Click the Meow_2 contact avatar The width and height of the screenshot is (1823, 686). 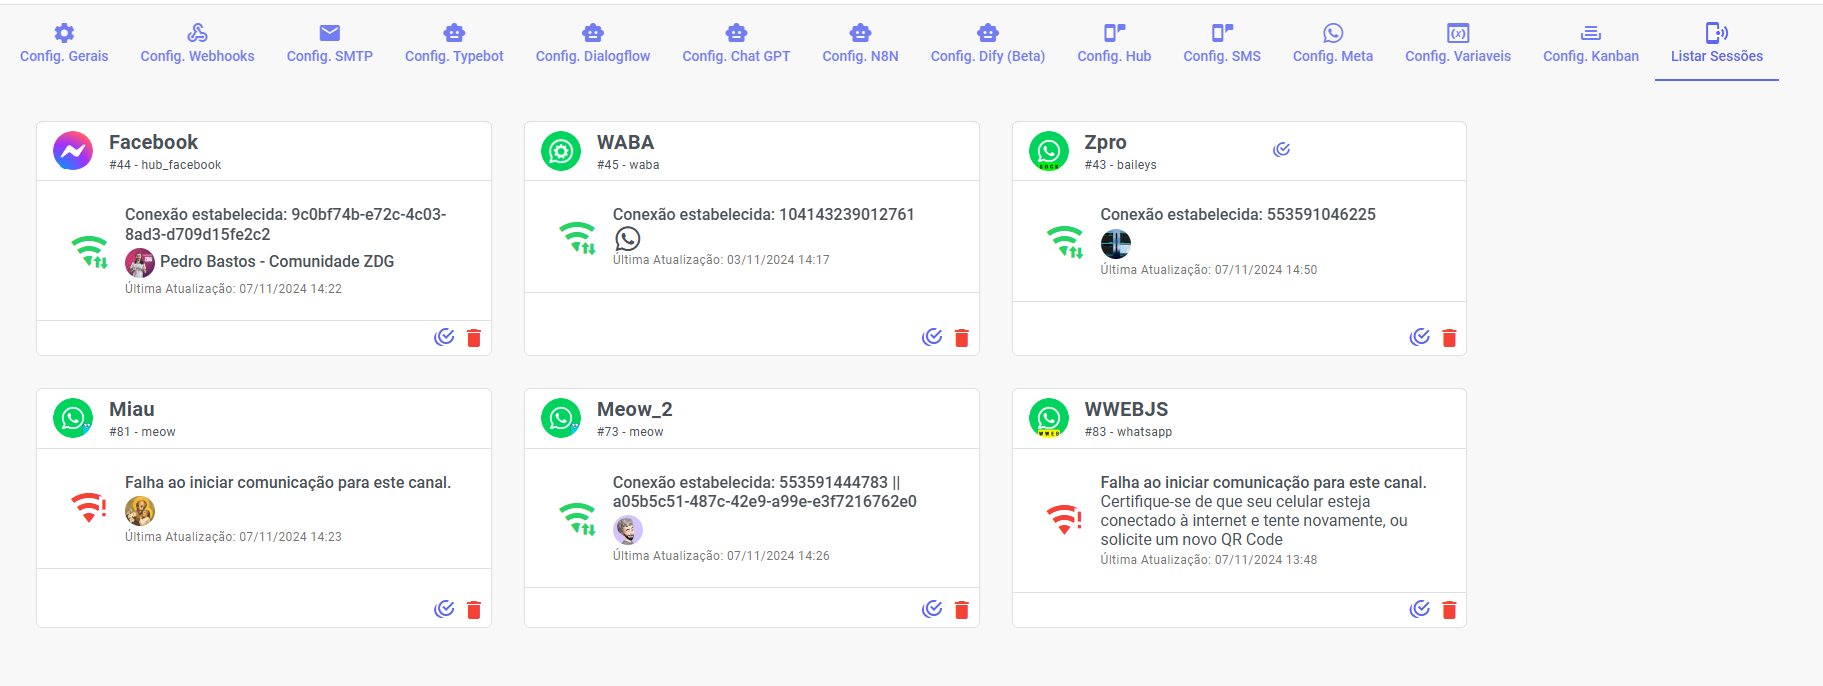(x=628, y=530)
